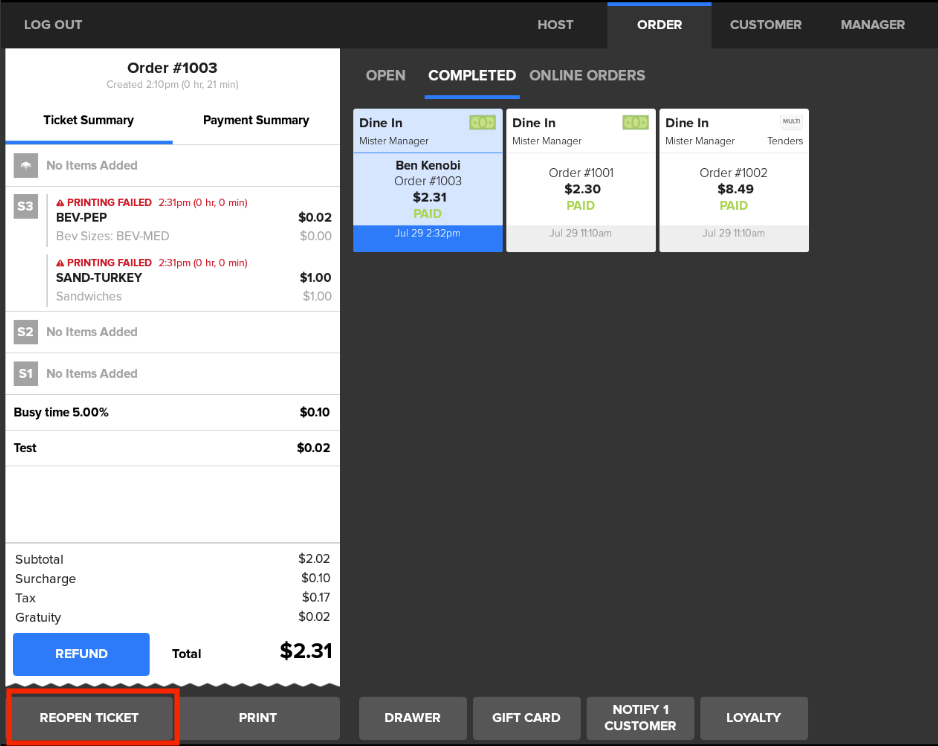Click the S3 seat badge icon
The height and width of the screenshot is (746, 938).
point(25,207)
